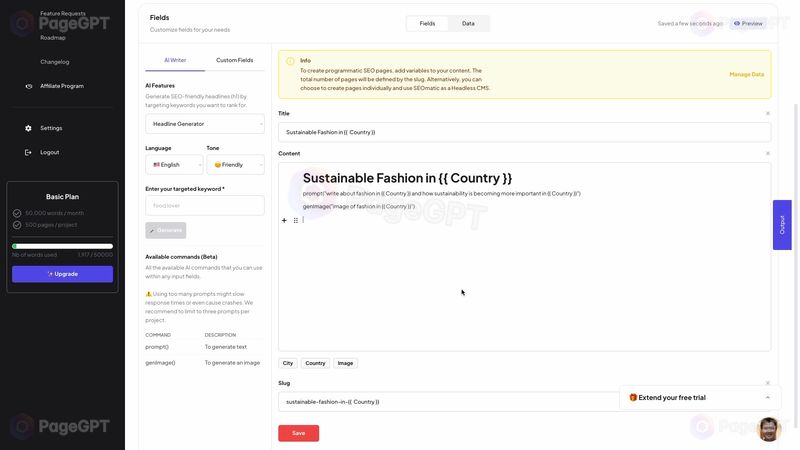The height and width of the screenshot is (450, 800).
Task: Open the Friendly tone dropdown
Action: coord(235,165)
